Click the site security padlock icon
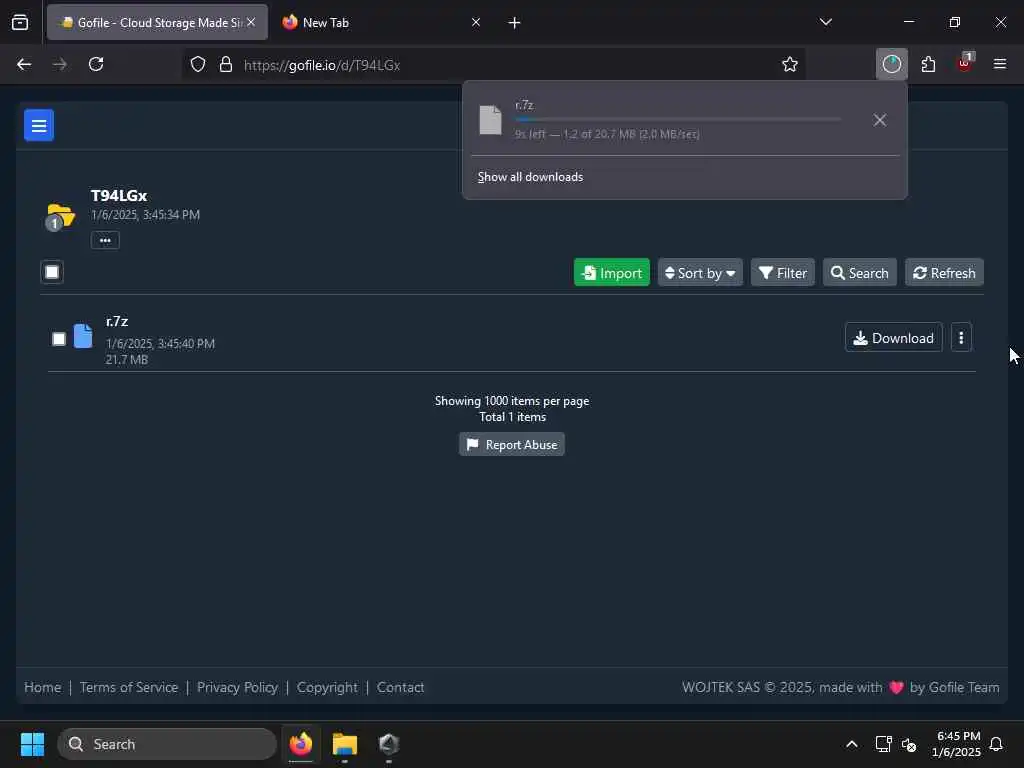The width and height of the screenshot is (1024, 768). coord(226,64)
